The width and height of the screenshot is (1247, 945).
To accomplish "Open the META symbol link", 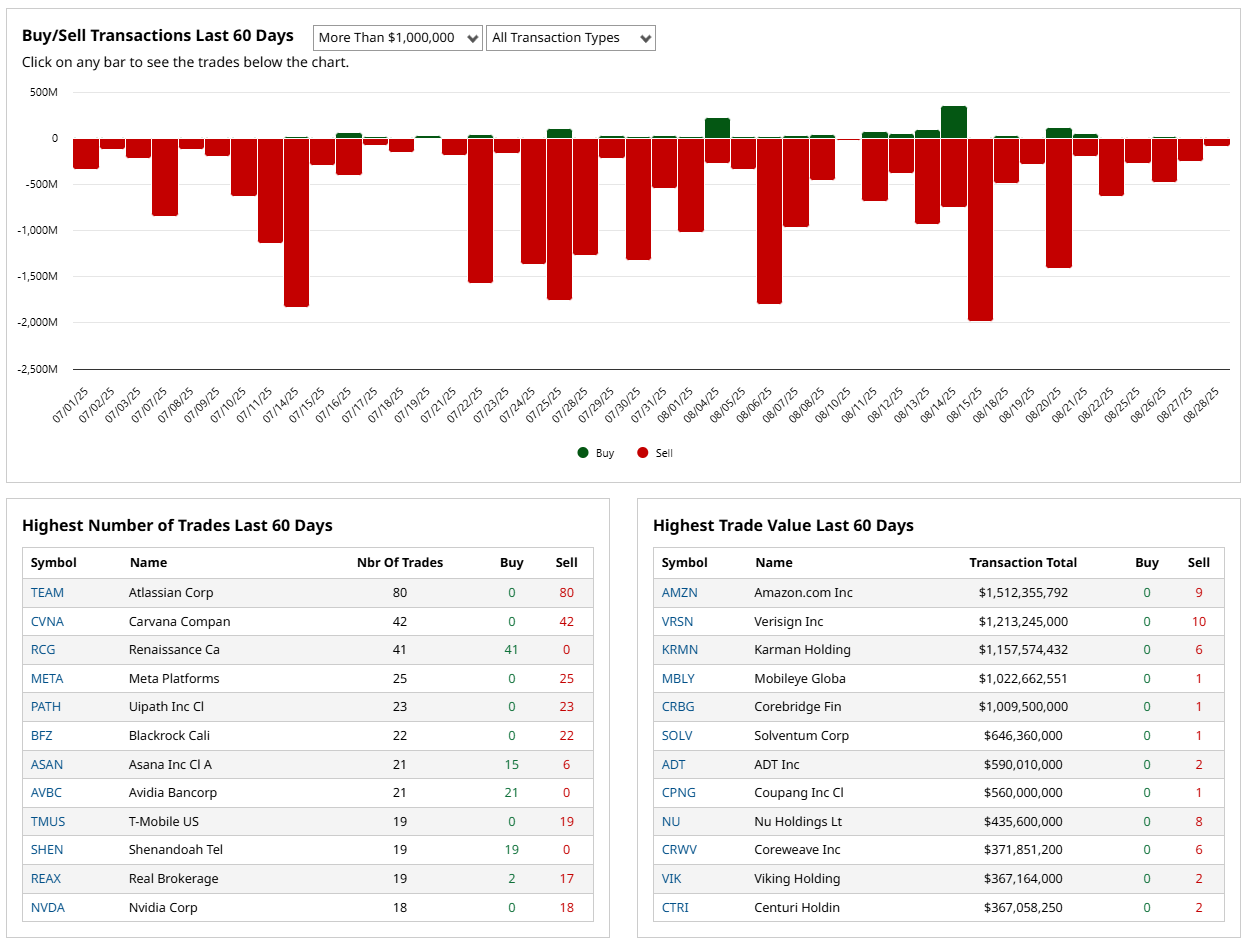I will click(47, 679).
